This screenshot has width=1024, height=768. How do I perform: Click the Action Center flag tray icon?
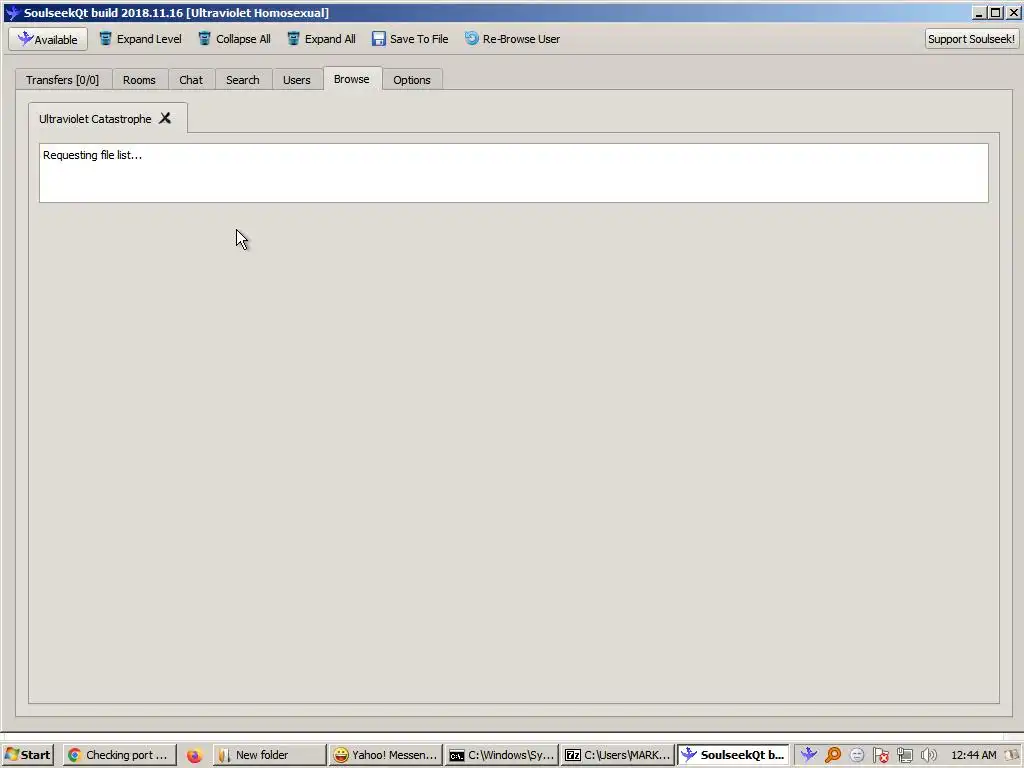[x=880, y=756]
